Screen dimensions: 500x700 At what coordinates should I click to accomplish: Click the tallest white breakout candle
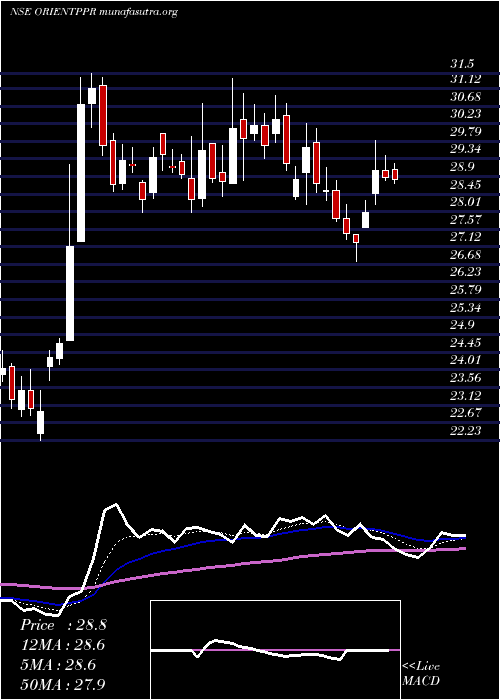[x=81, y=173]
